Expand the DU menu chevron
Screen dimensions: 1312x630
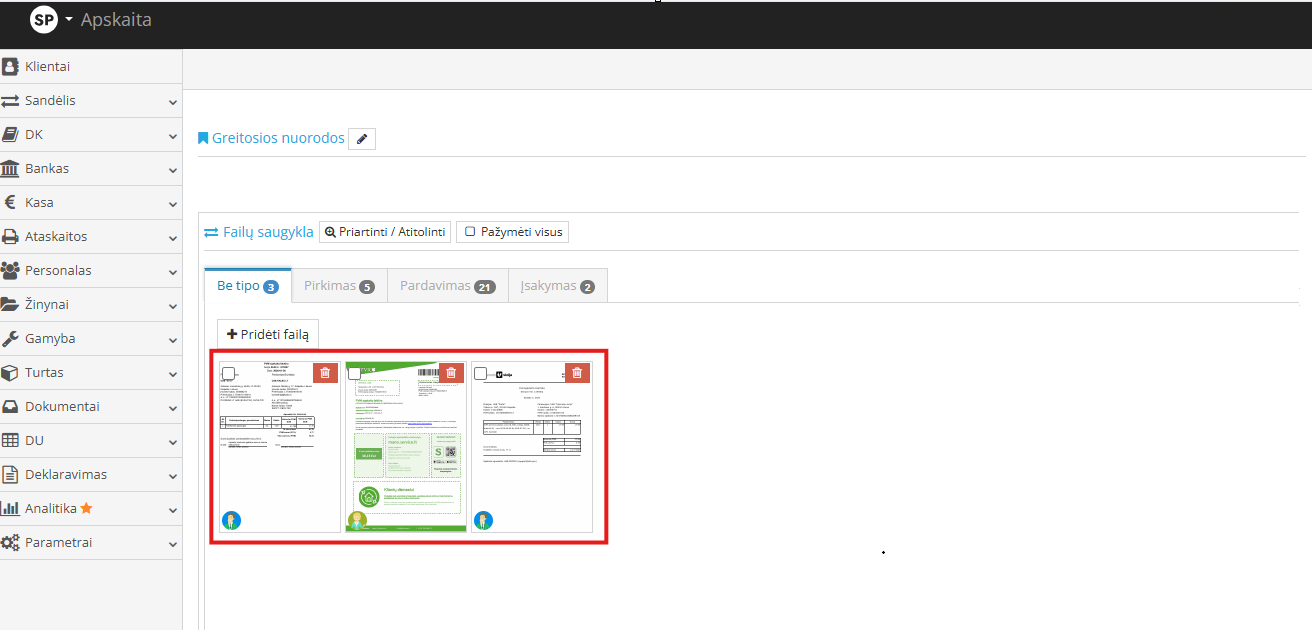pos(173,442)
